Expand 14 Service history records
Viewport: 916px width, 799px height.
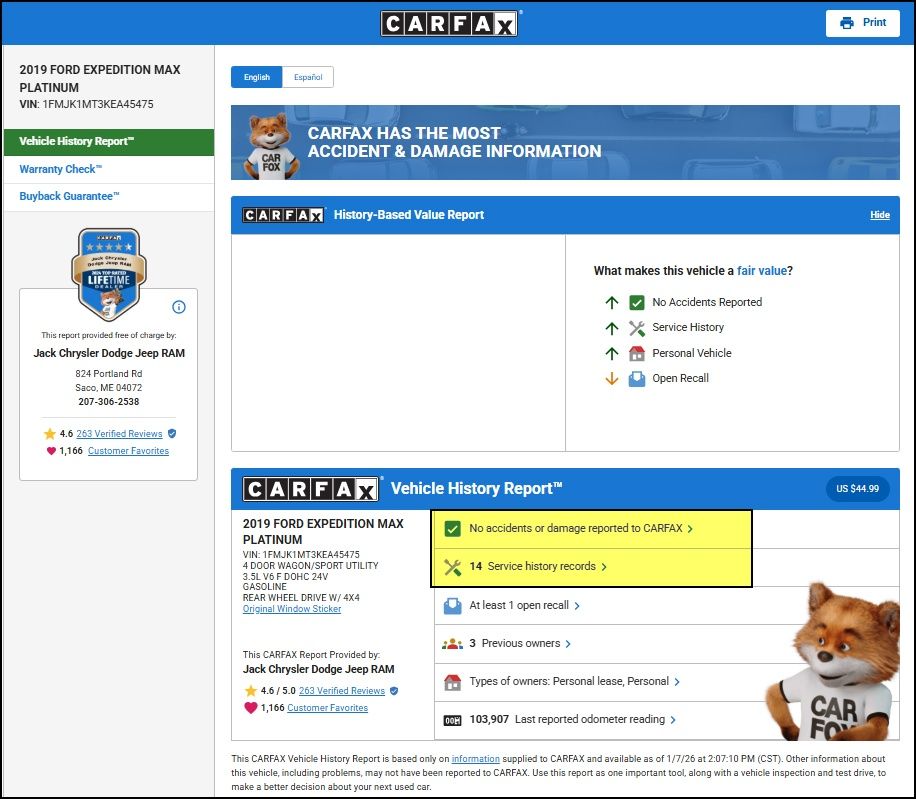[546, 567]
